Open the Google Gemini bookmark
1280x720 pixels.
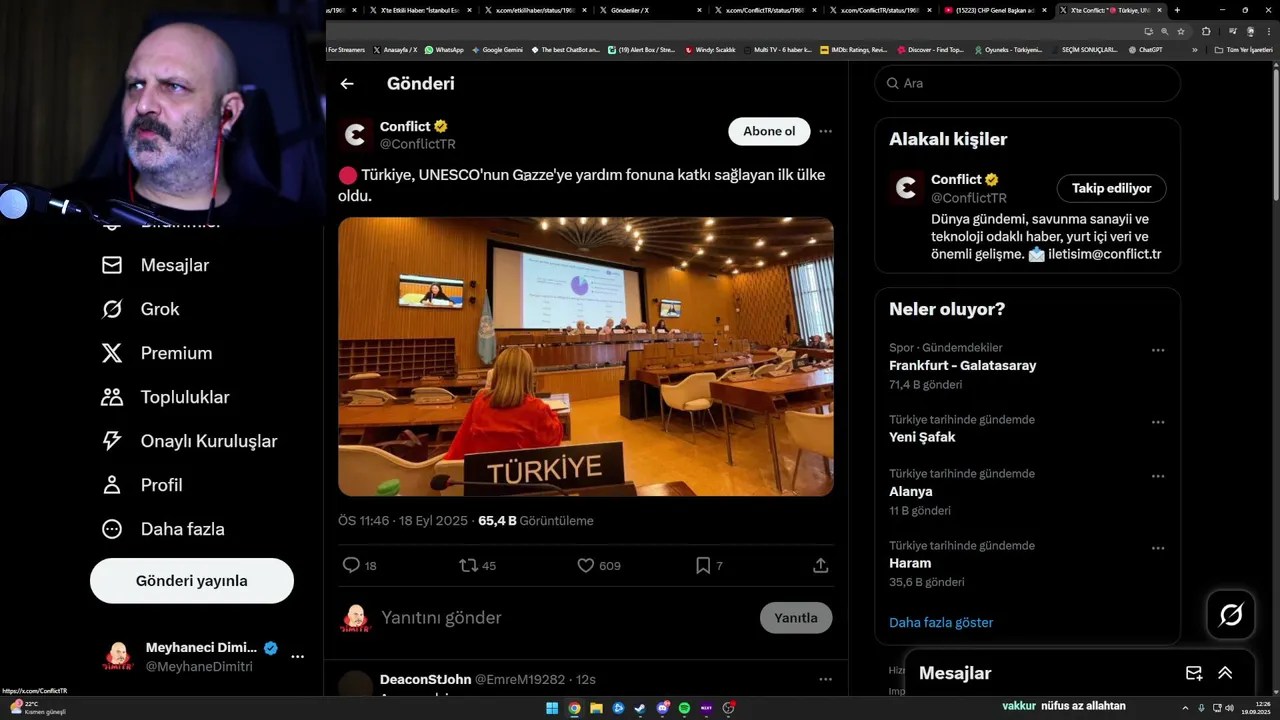click(497, 49)
